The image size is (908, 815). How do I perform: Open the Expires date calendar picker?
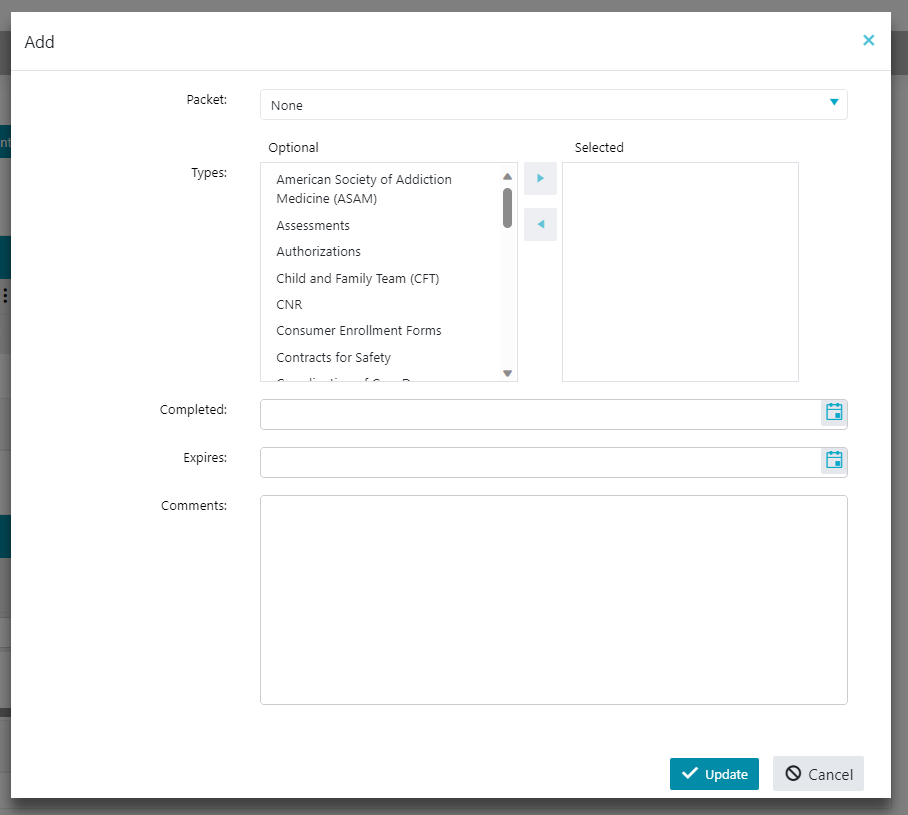[834, 460]
